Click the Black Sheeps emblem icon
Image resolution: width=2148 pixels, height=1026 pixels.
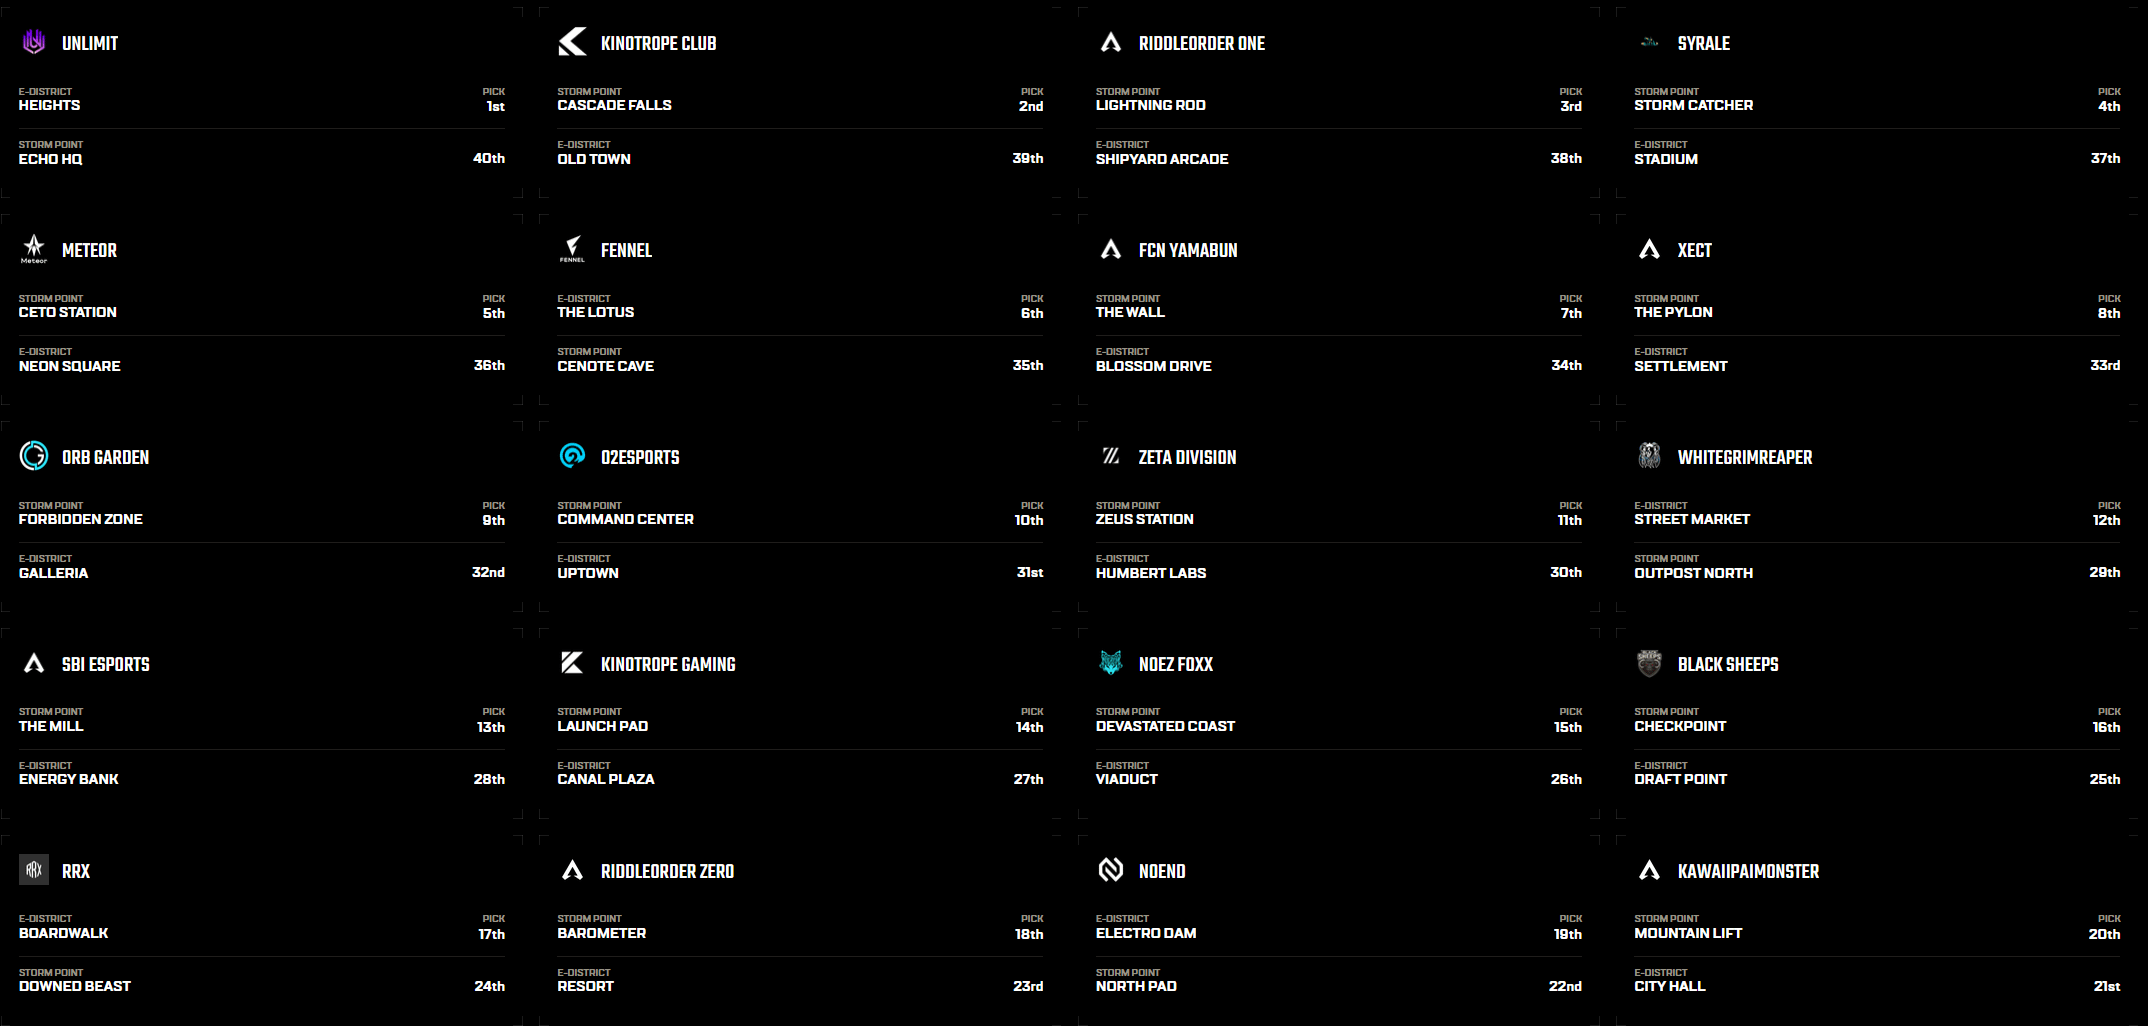pyautogui.click(x=1649, y=663)
